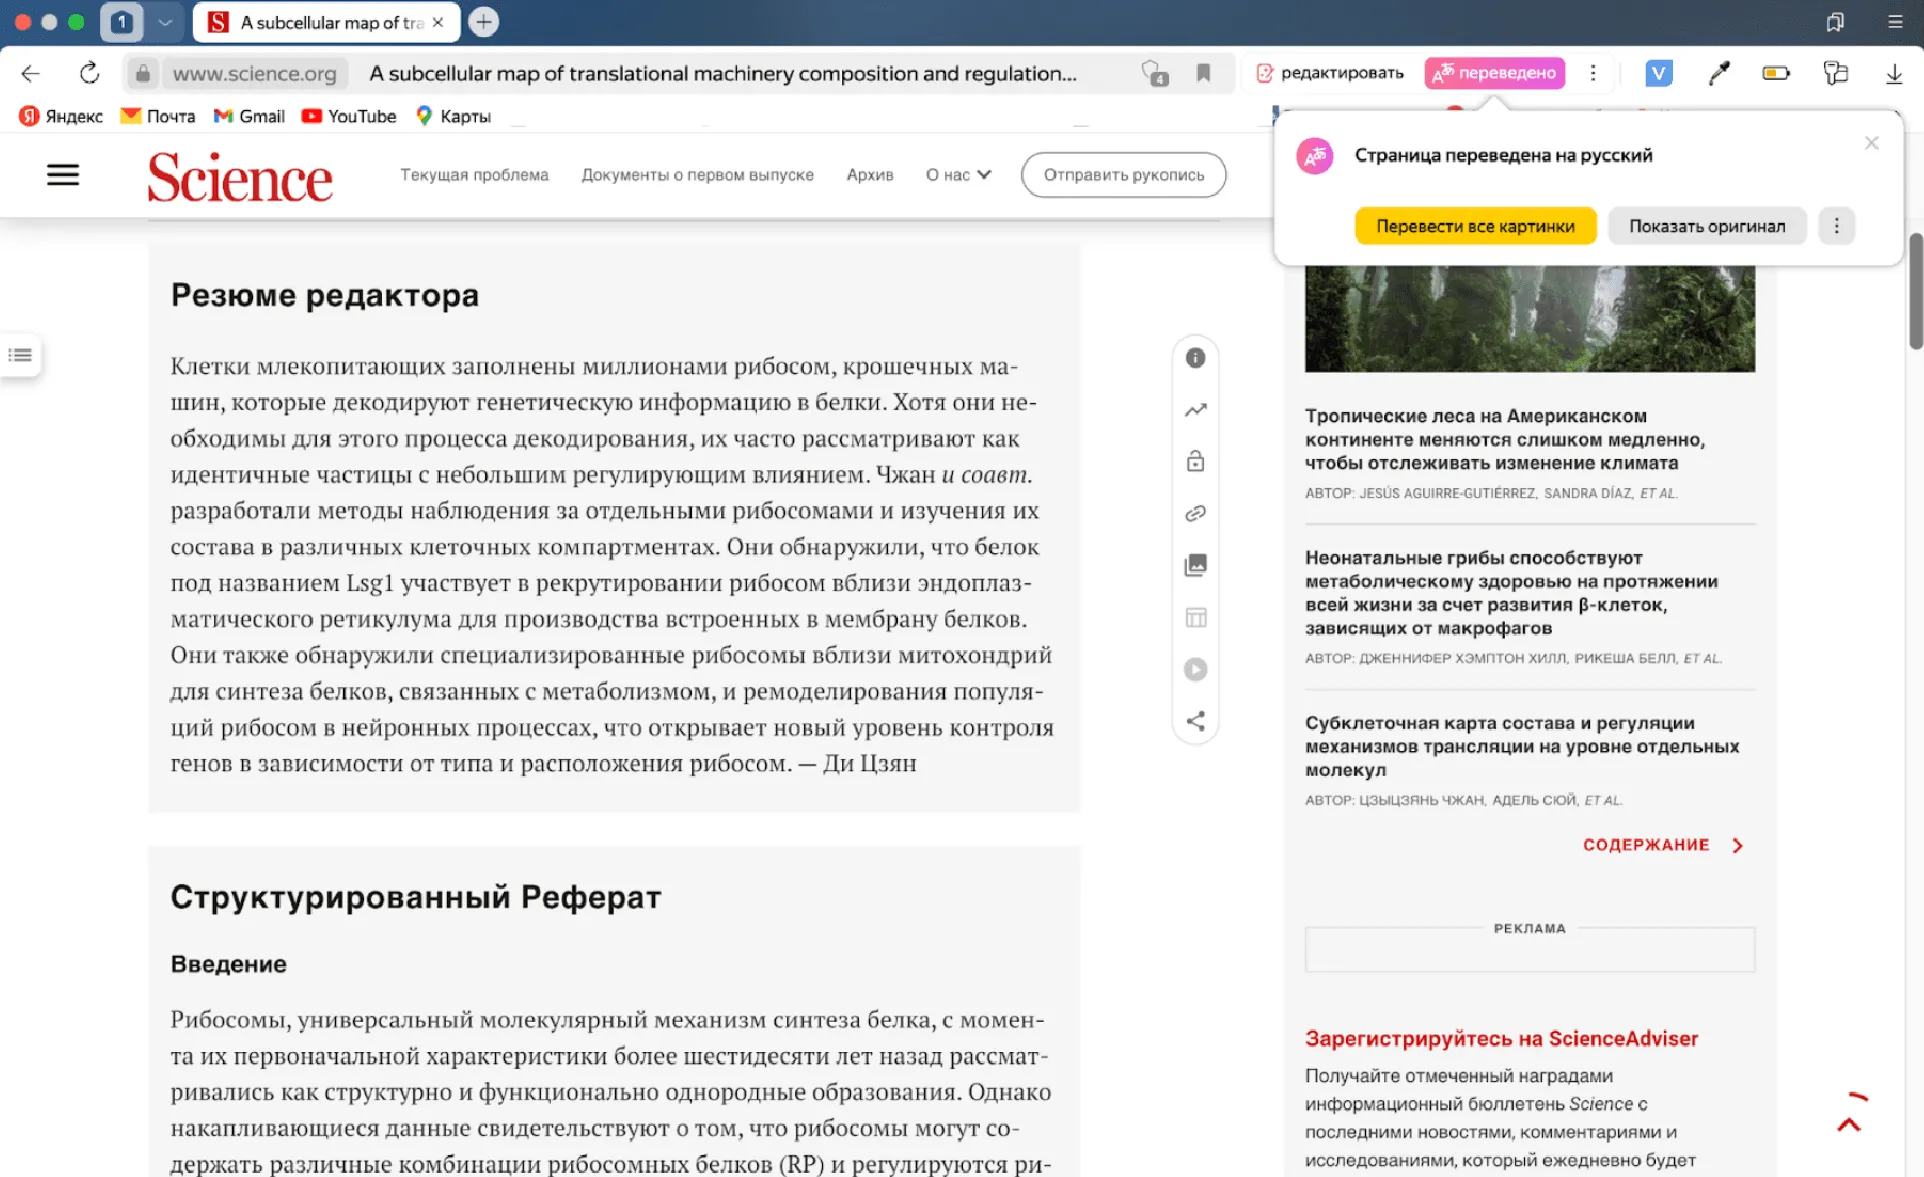Close the 'A subcellular map' tab

(438, 22)
